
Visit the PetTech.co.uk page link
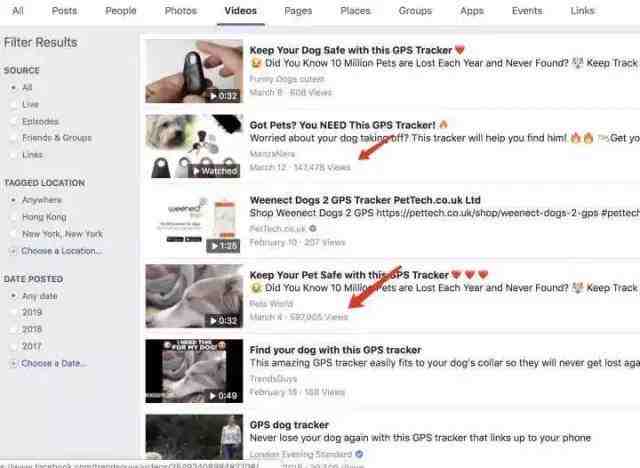[x=278, y=228]
